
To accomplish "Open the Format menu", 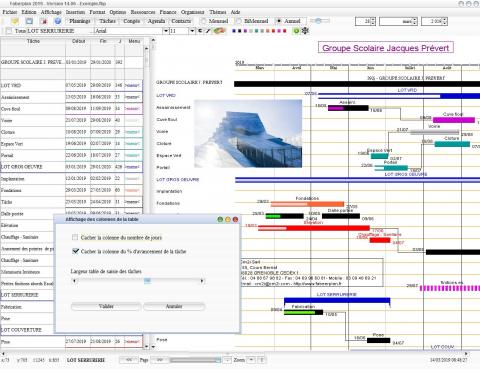I will point(97,12).
